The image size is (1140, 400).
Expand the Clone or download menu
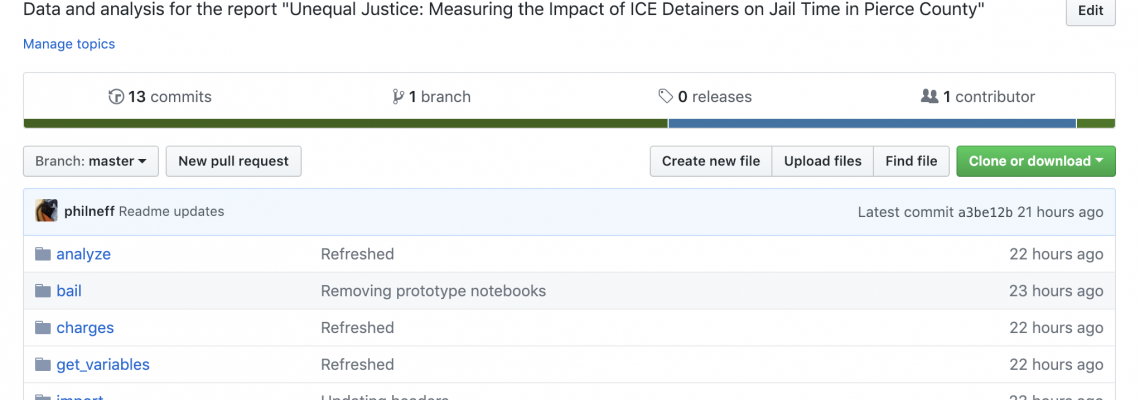click(1036, 161)
